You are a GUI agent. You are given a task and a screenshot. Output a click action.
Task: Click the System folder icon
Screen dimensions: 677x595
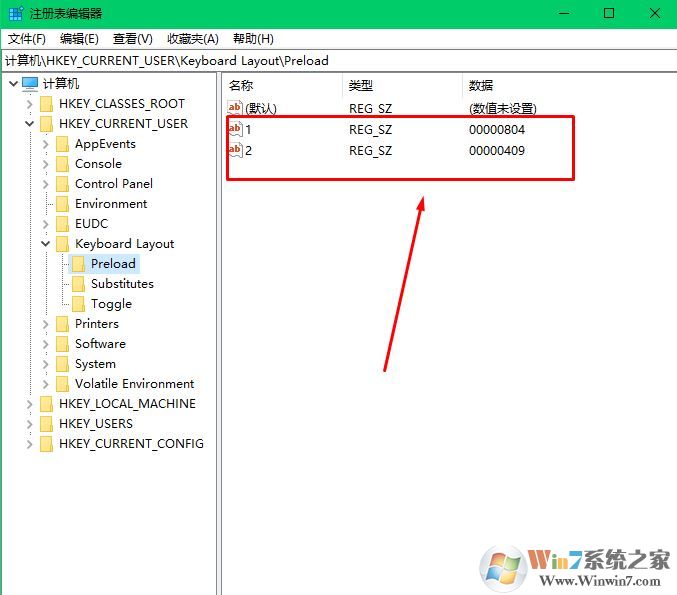coord(63,364)
